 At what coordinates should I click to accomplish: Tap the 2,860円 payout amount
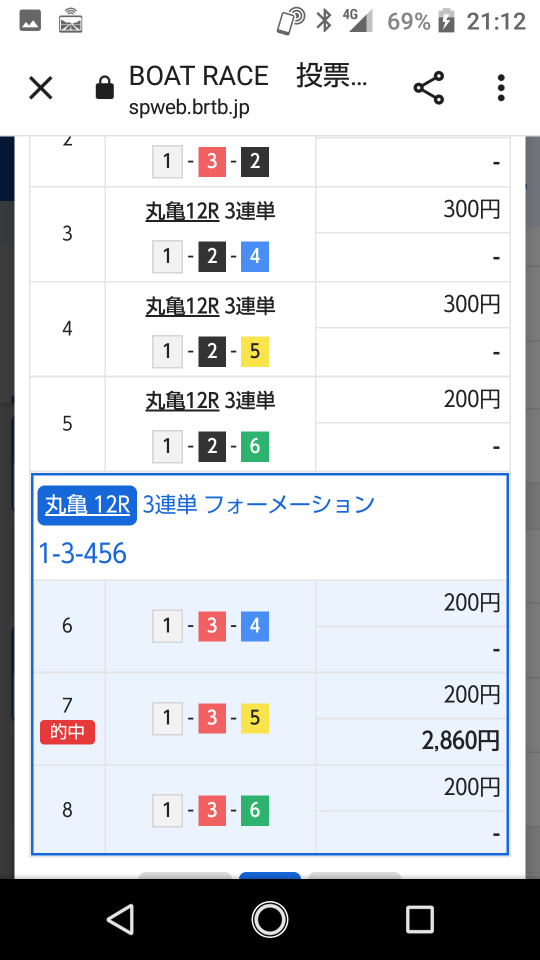point(460,741)
